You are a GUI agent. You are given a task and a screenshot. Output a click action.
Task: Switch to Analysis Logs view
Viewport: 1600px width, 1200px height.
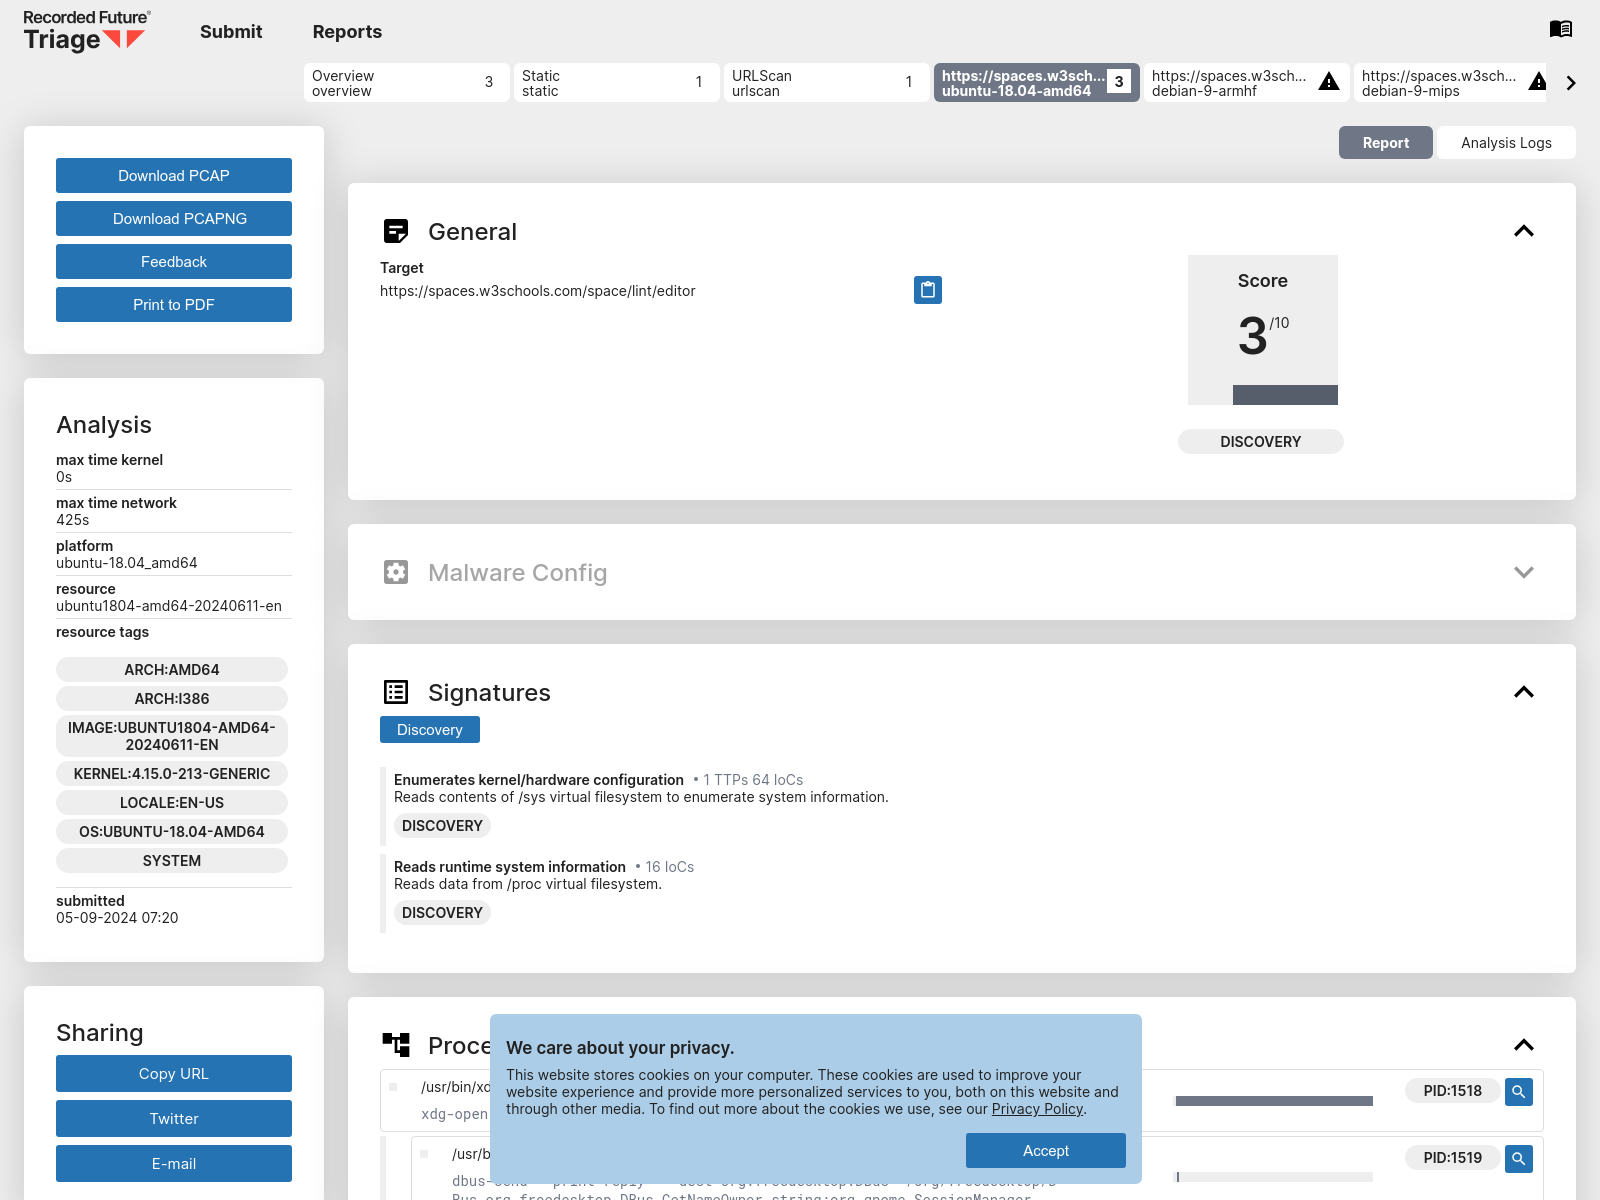(1506, 142)
